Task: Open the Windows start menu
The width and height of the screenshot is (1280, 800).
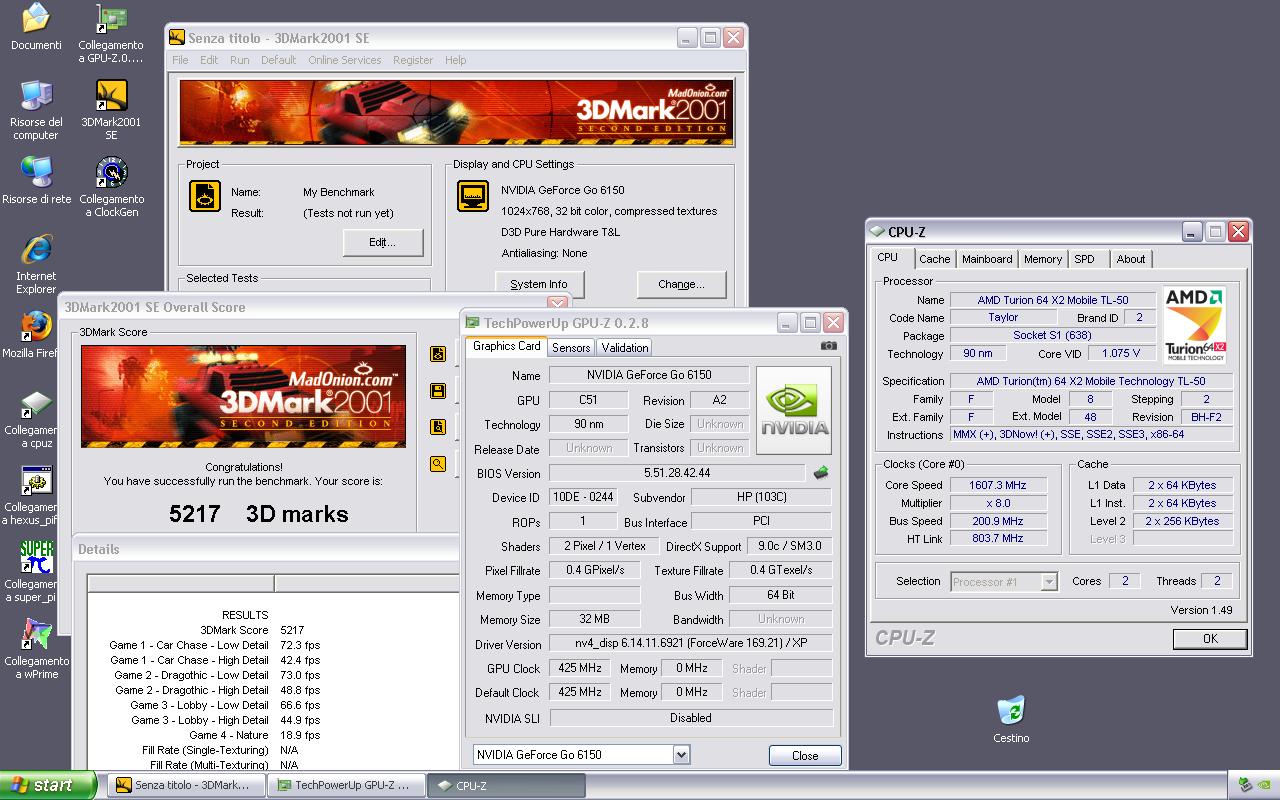Action: click(x=48, y=785)
